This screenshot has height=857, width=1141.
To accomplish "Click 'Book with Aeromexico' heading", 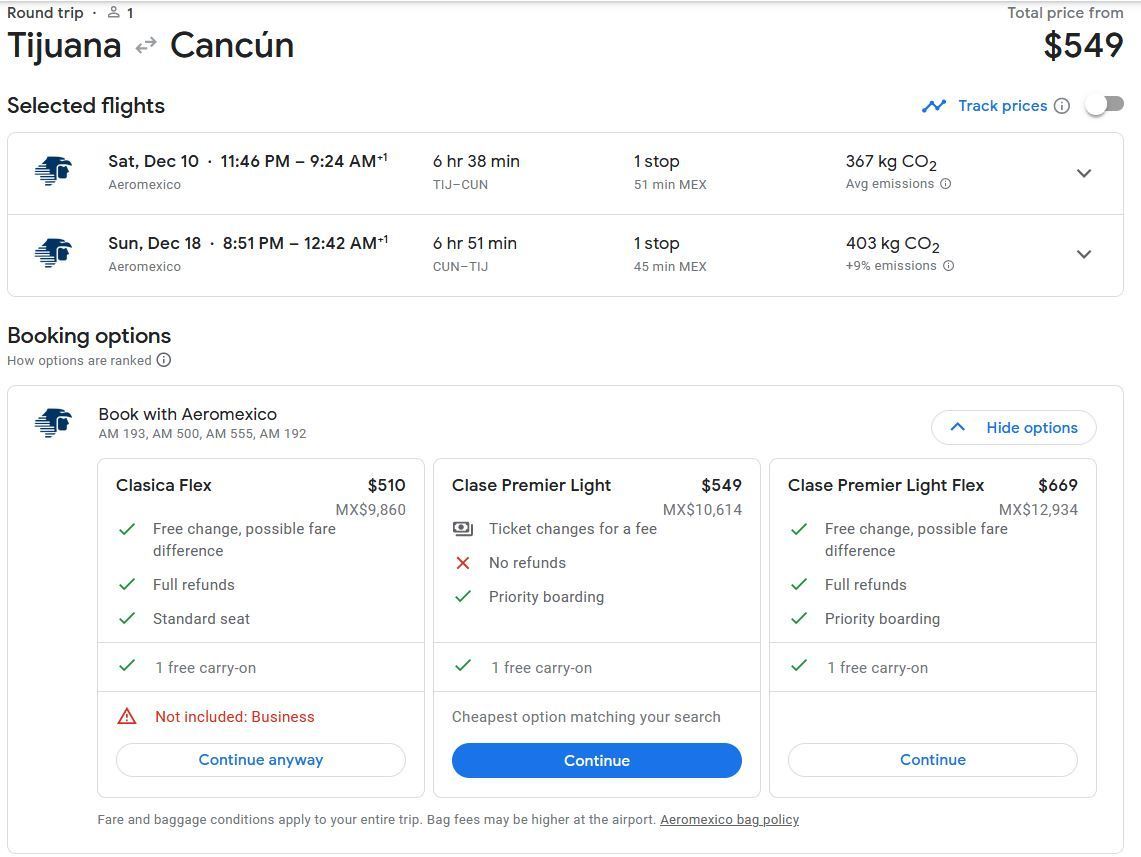I will pos(188,415).
